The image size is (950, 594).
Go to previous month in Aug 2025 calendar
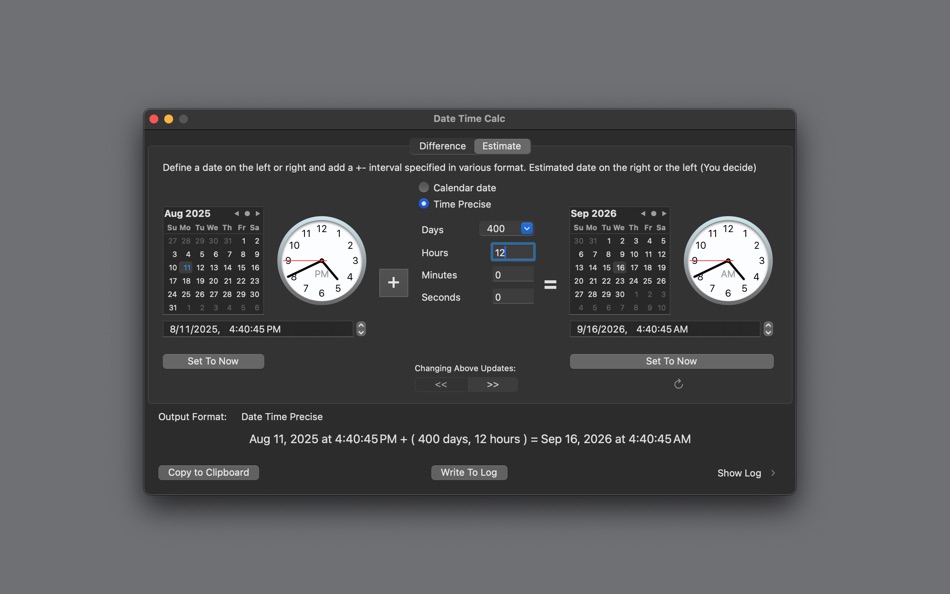[x=236, y=213]
